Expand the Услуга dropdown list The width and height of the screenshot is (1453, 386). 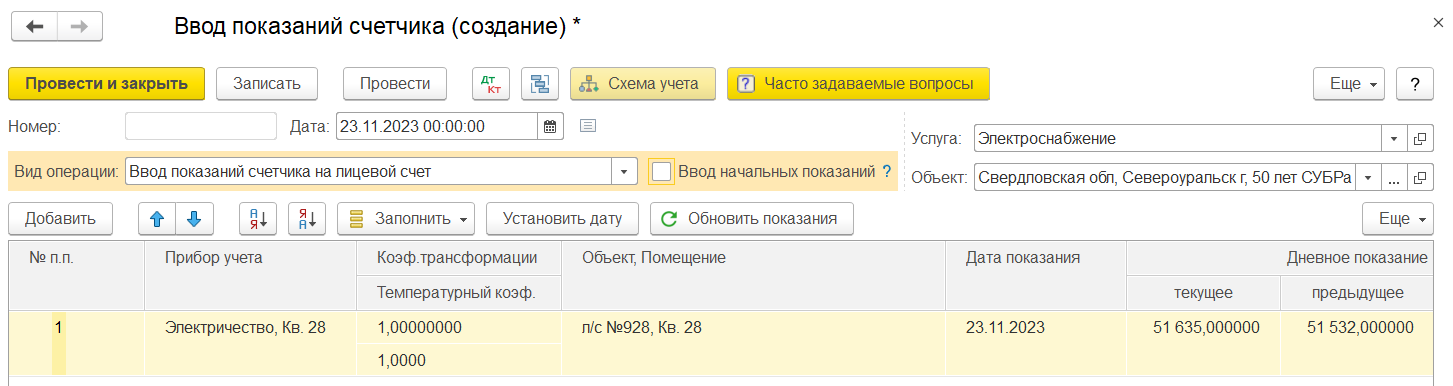click(x=1395, y=138)
